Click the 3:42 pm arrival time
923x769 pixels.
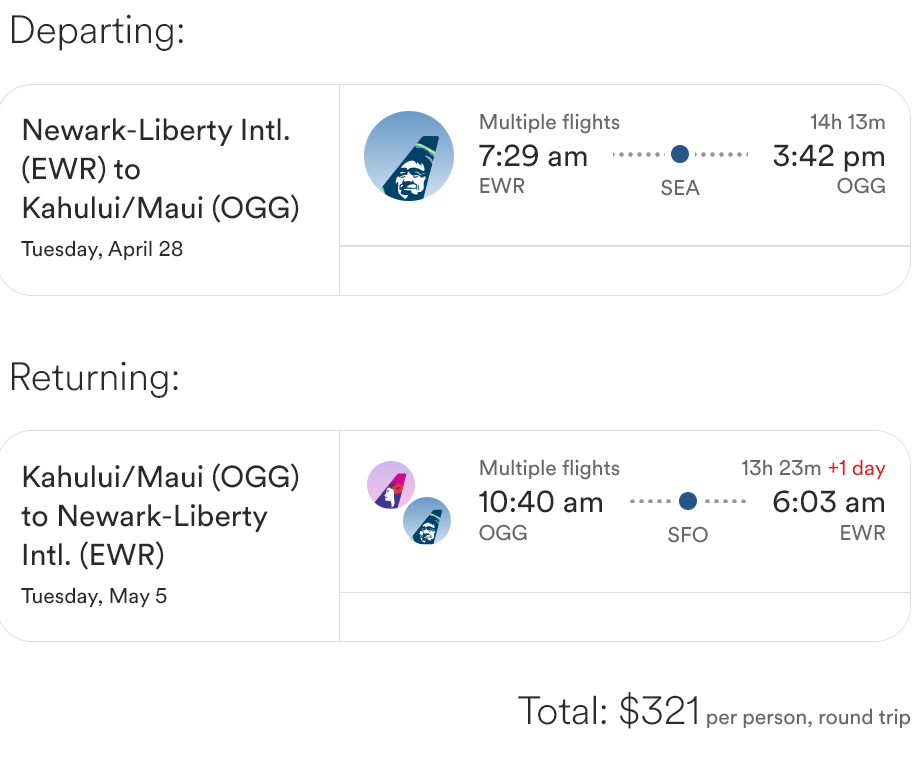(x=829, y=156)
